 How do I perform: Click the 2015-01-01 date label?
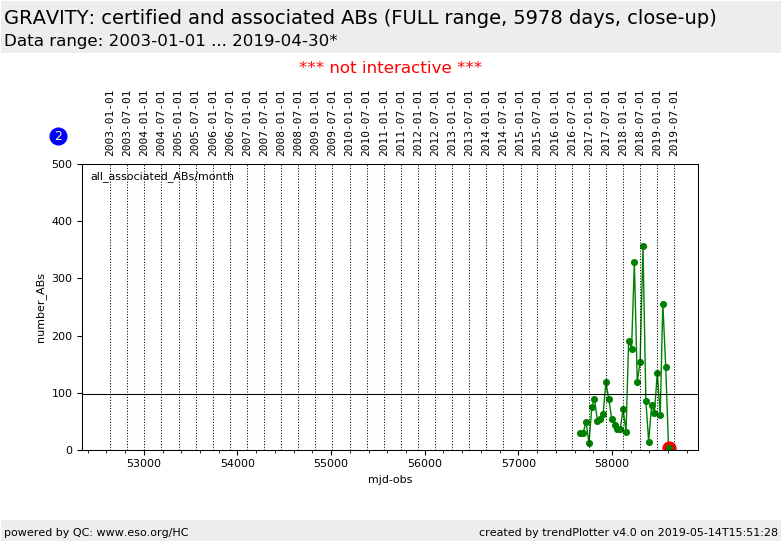(520, 122)
